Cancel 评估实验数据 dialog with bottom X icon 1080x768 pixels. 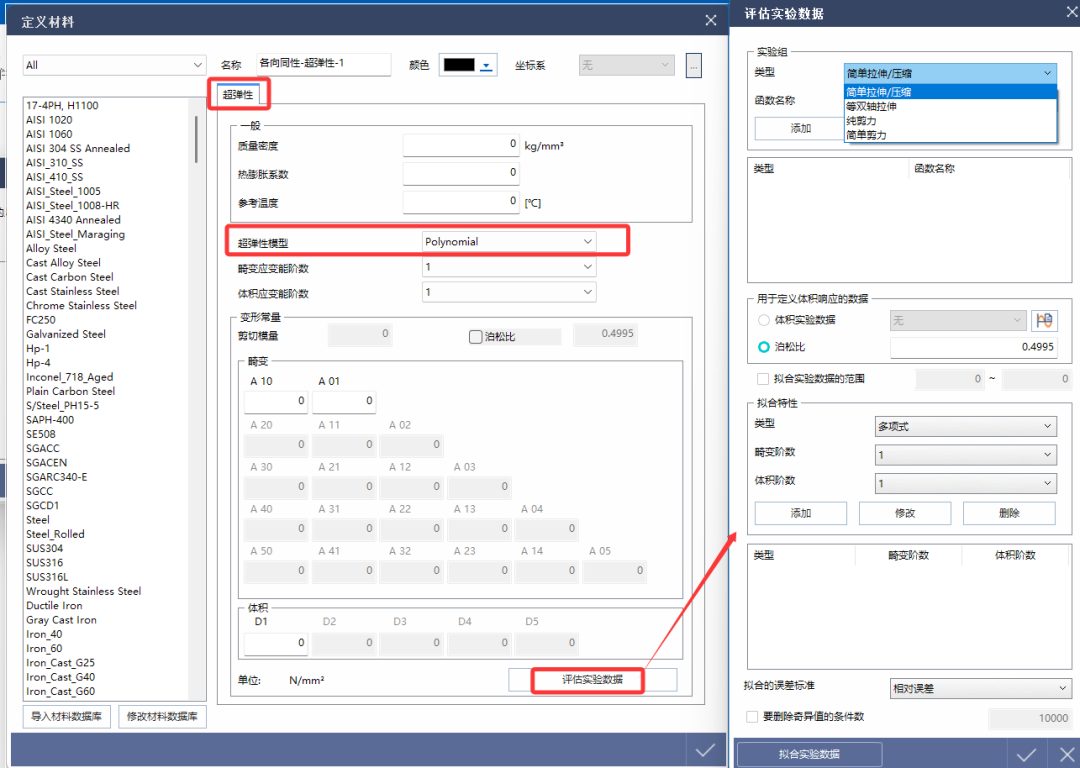[x=1062, y=754]
